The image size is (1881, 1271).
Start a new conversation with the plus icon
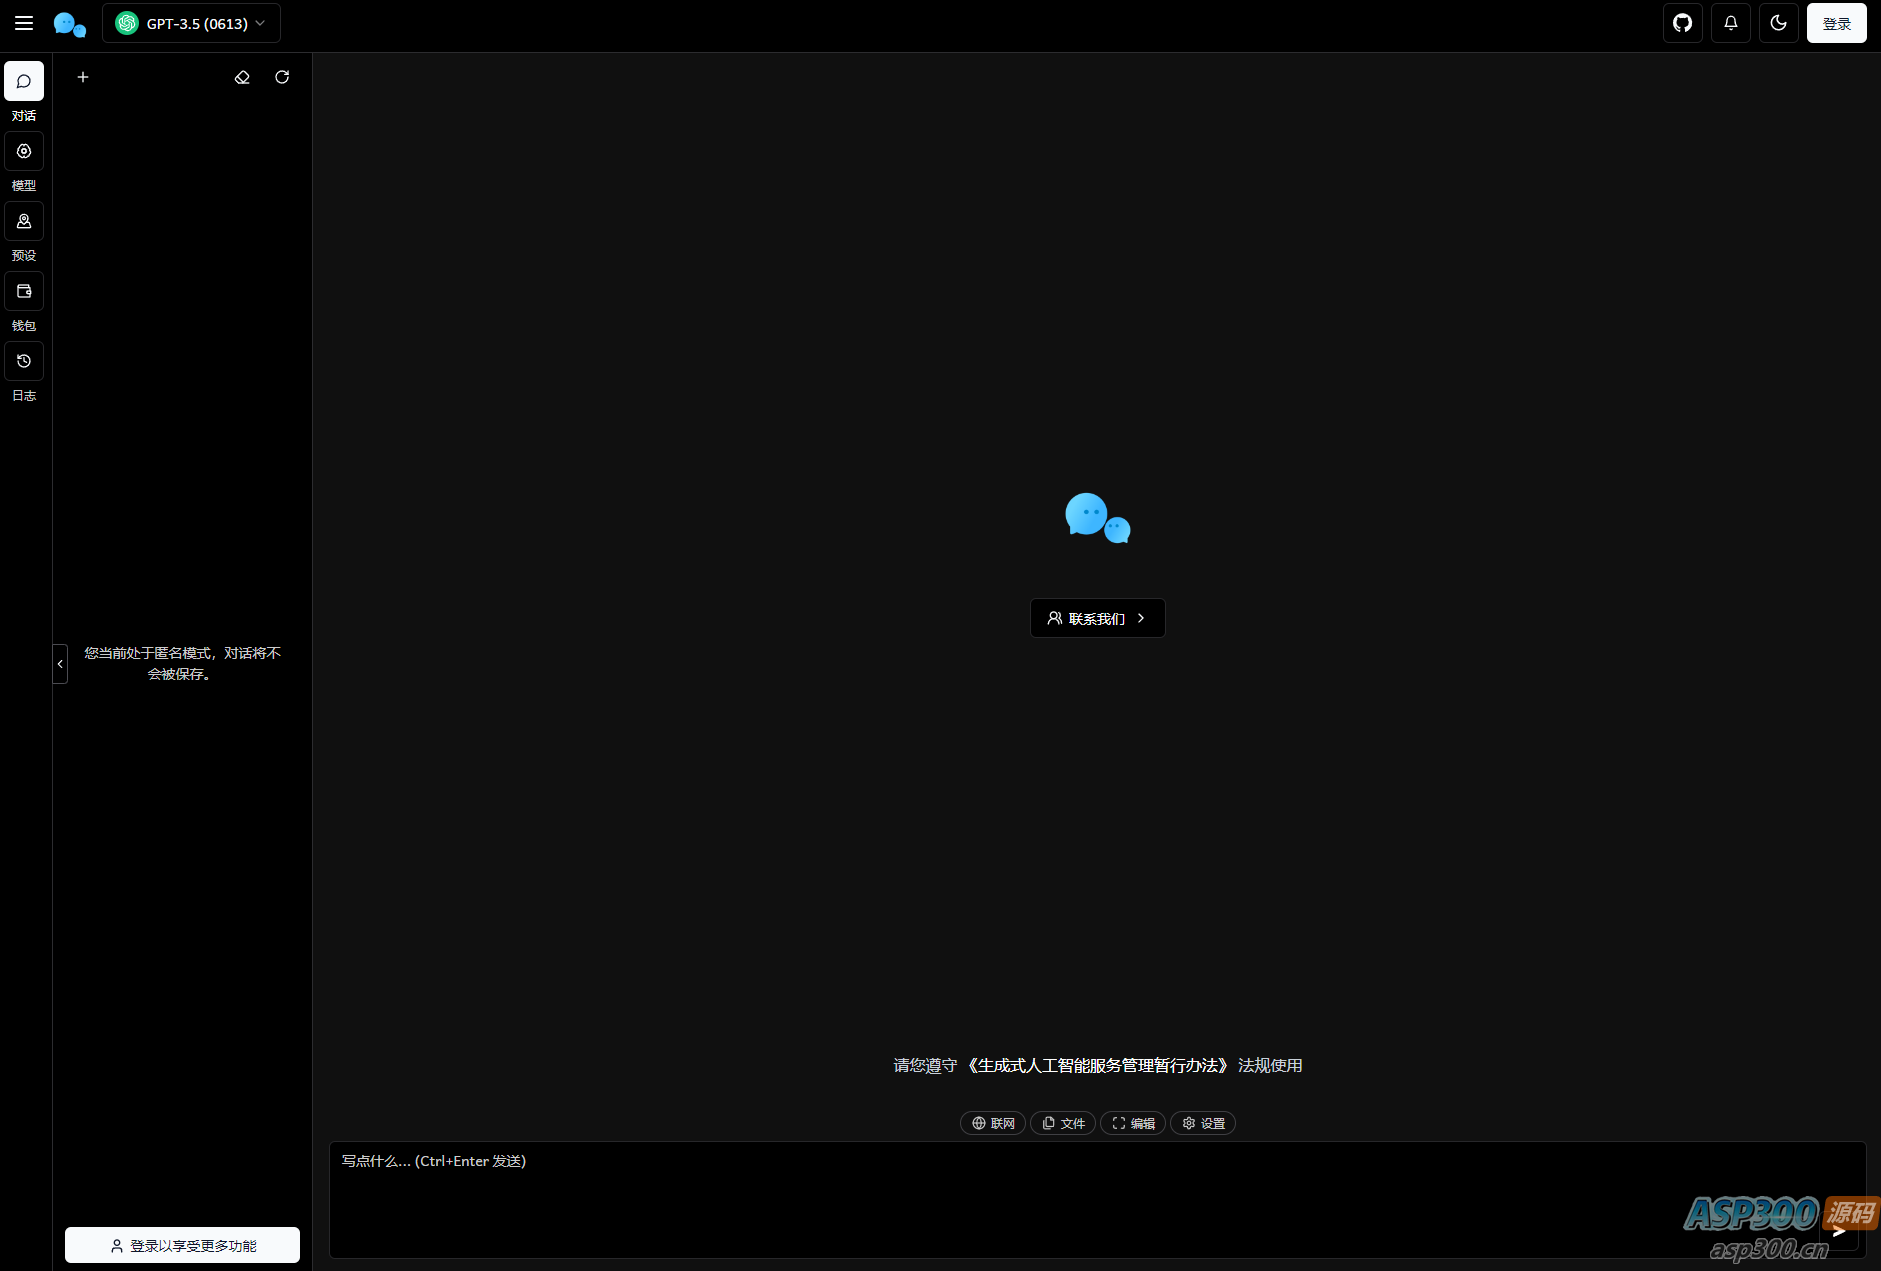pos(83,77)
